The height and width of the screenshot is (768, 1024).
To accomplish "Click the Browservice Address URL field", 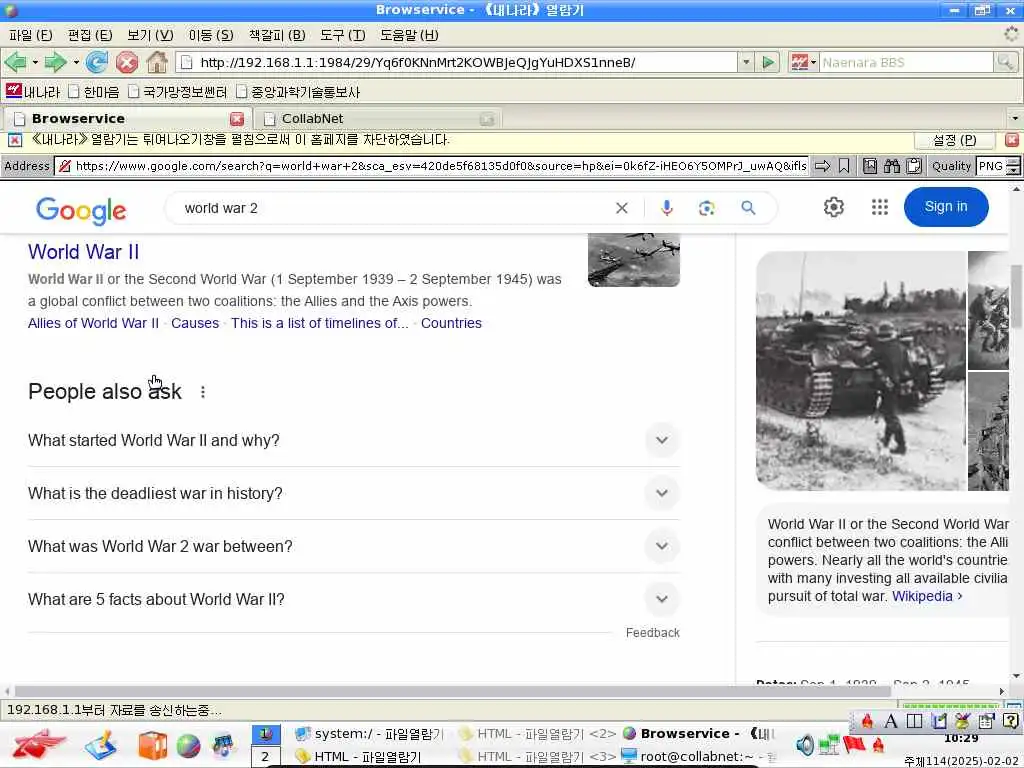I will (x=431, y=166).
